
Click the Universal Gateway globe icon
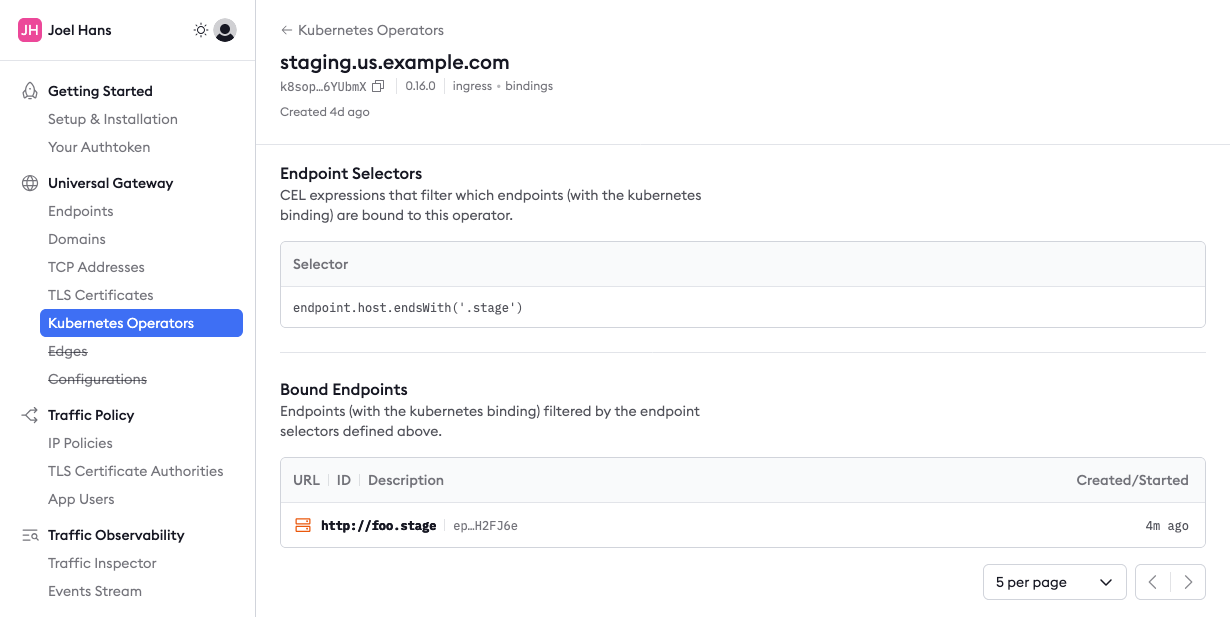coord(30,183)
